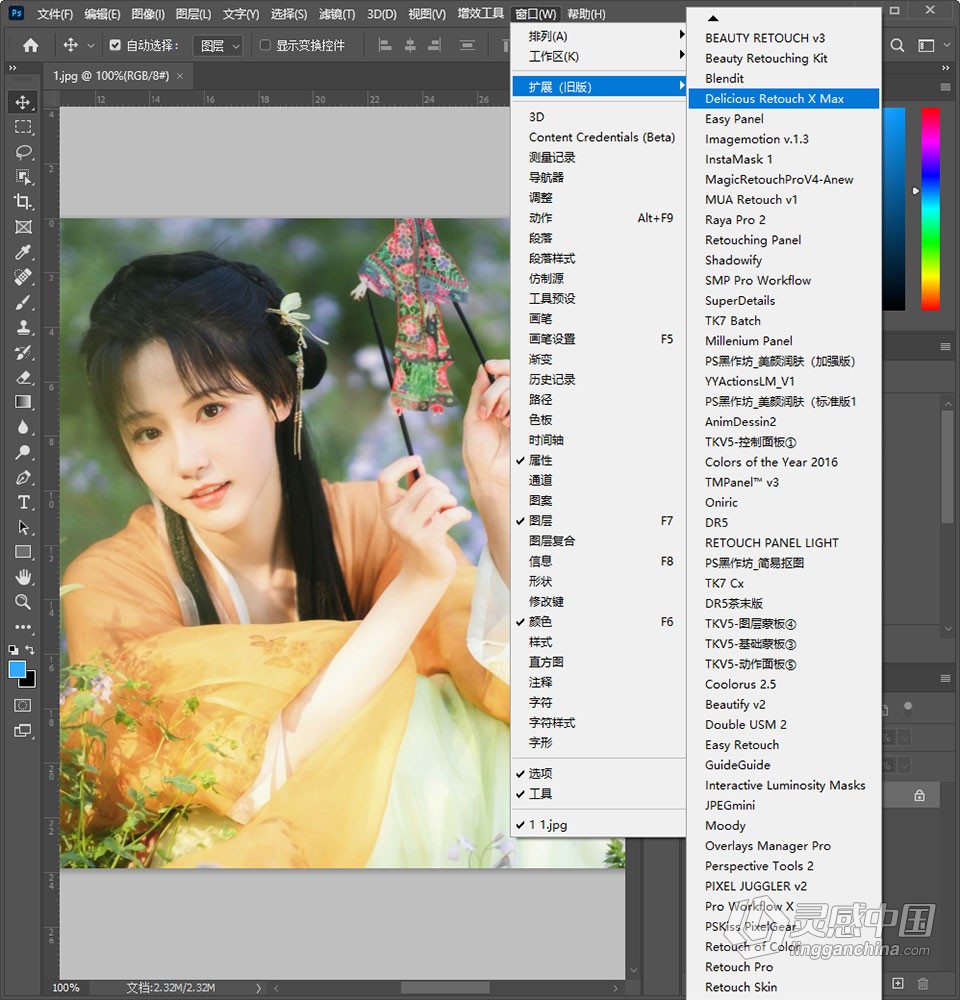Select the Crop tool
This screenshot has width=960, height=1000.
click(22, 201)
